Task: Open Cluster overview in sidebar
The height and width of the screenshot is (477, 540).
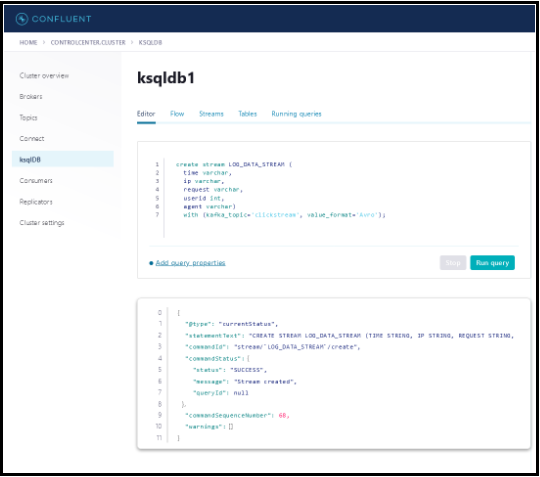Action: (x=44, y=75)
